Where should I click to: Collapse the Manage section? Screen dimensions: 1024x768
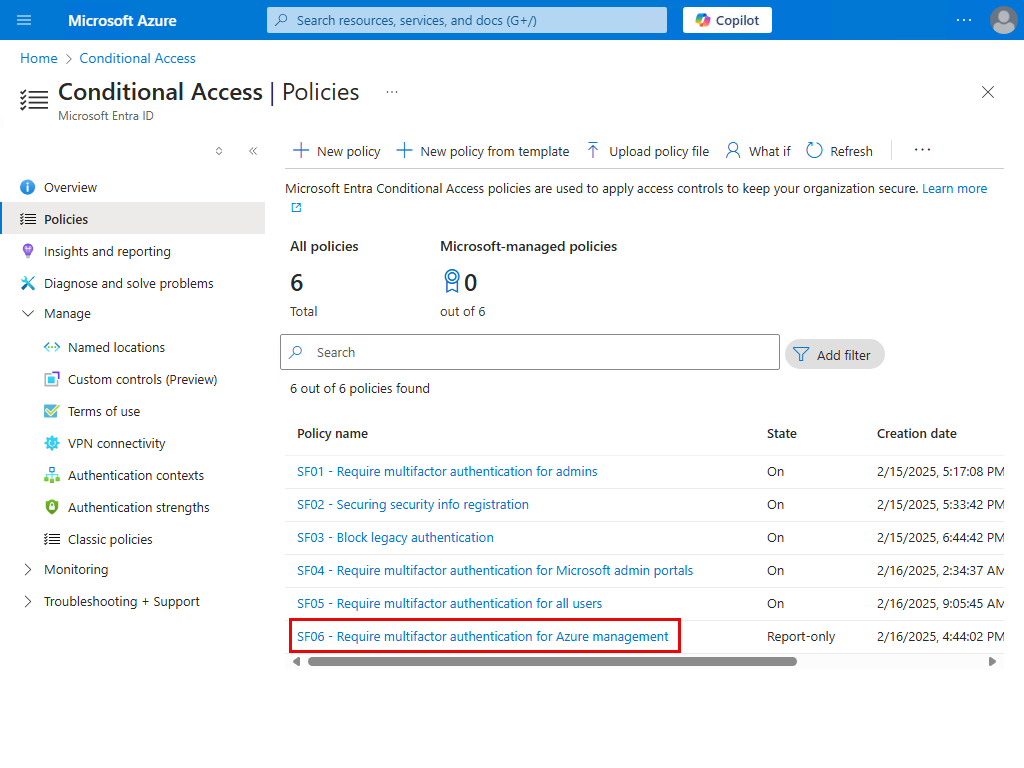27,313
